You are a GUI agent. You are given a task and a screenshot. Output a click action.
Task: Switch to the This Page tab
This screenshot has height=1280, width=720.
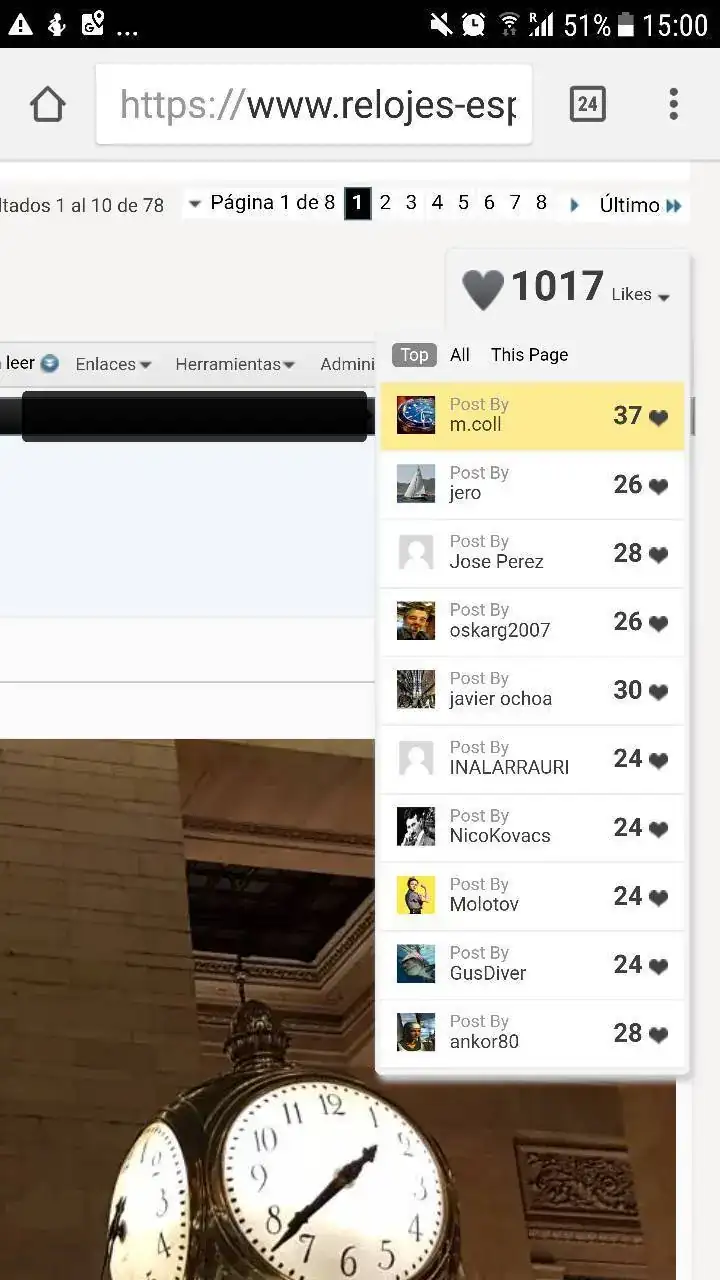tap(529, 355)
